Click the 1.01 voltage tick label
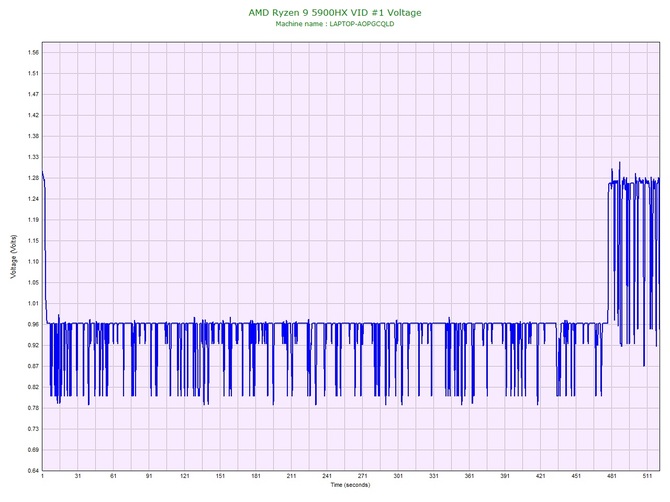 coord(33,304)
